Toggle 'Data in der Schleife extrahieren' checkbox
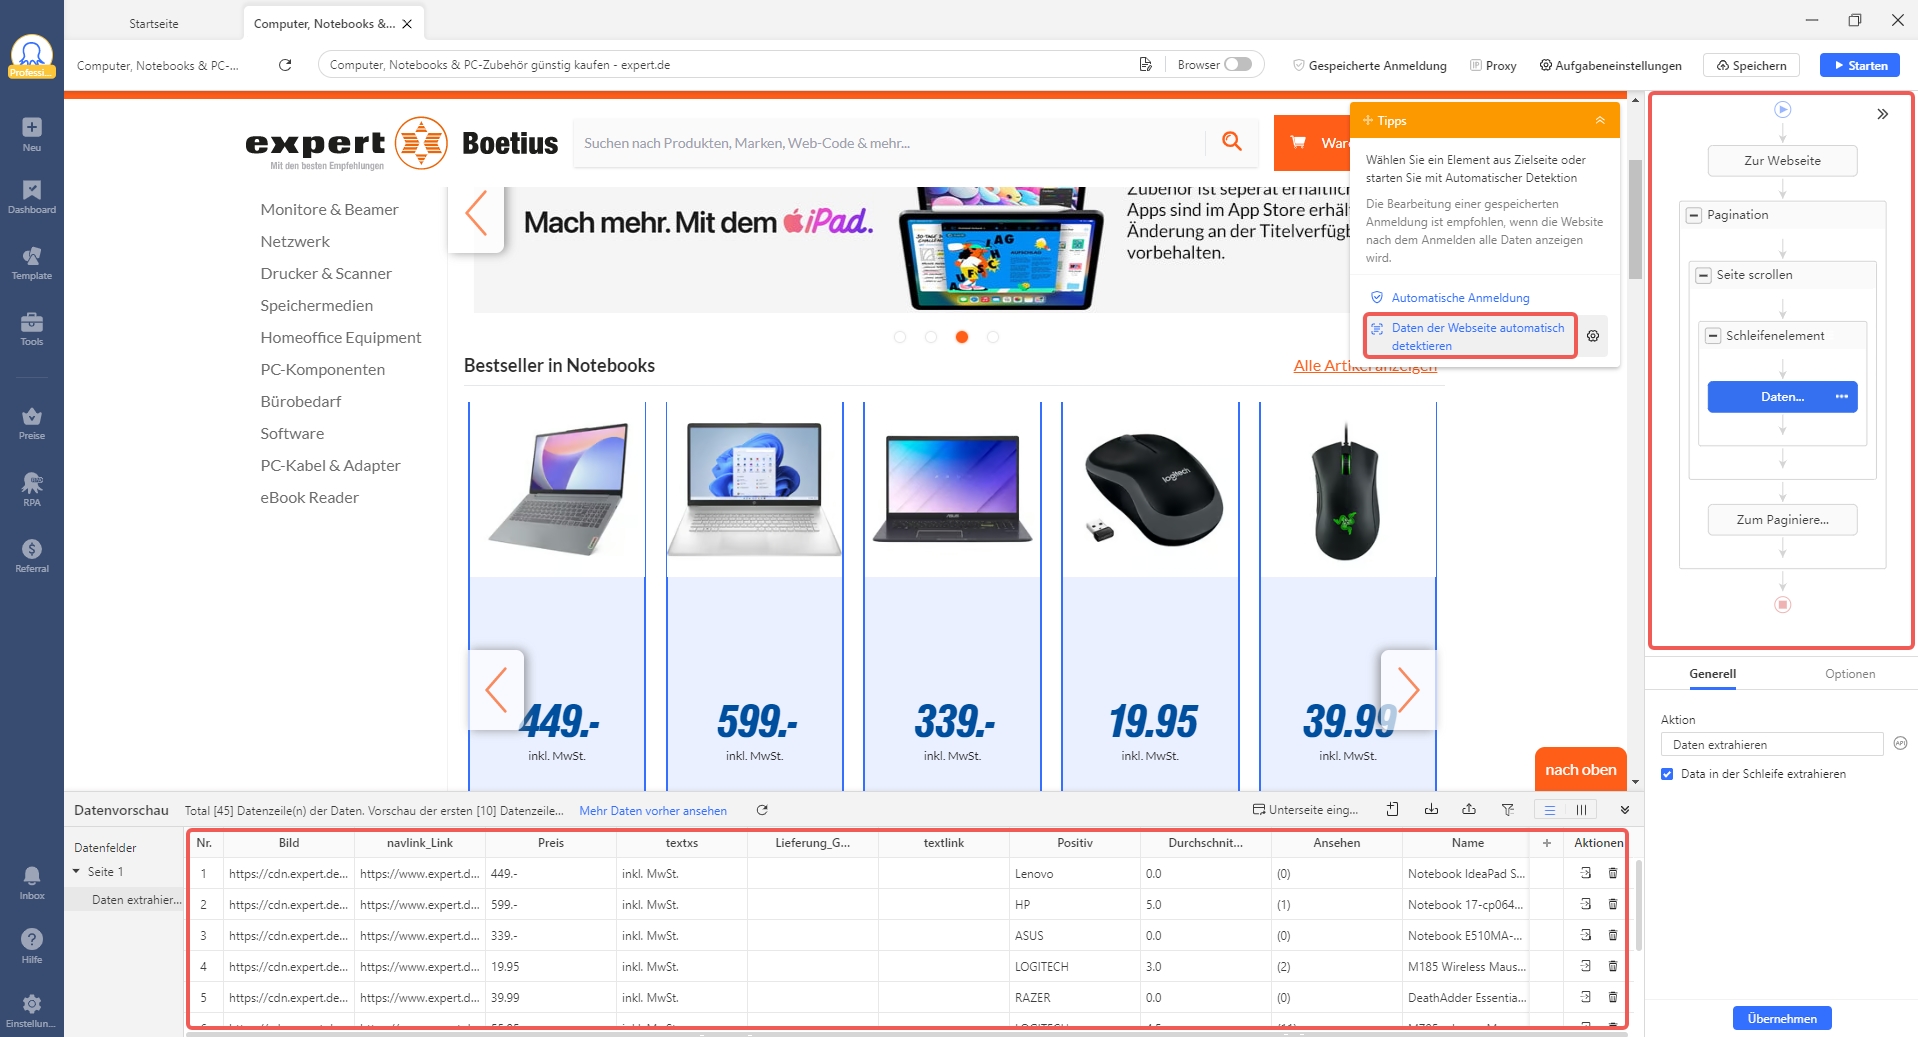1918x1037 pixels. click(x=1667, y=774)
